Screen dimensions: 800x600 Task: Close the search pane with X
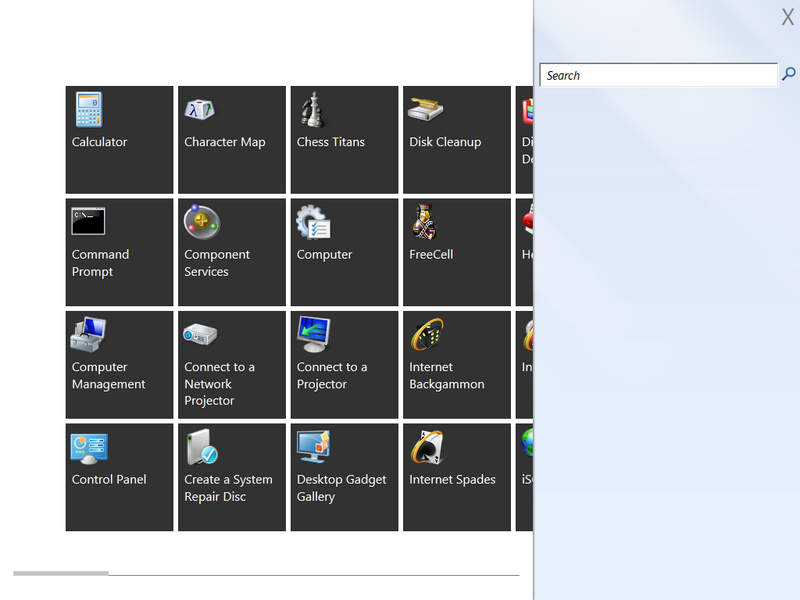coord(788,17)
